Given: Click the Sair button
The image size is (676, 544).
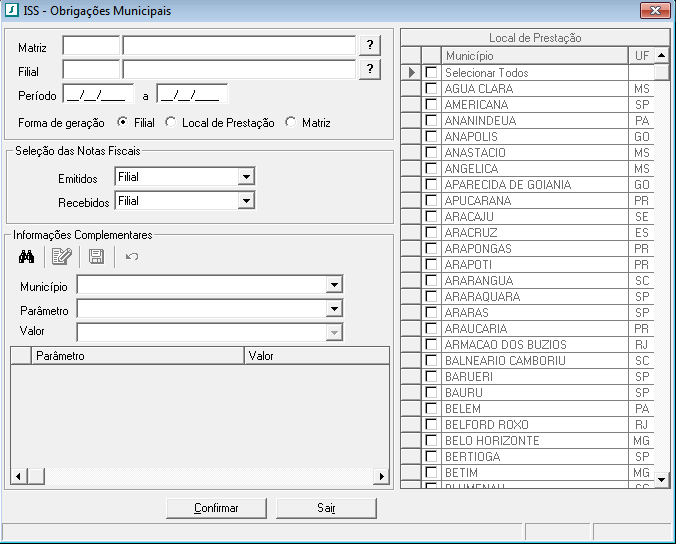Looking at the screenshot, I should [326, 508].
